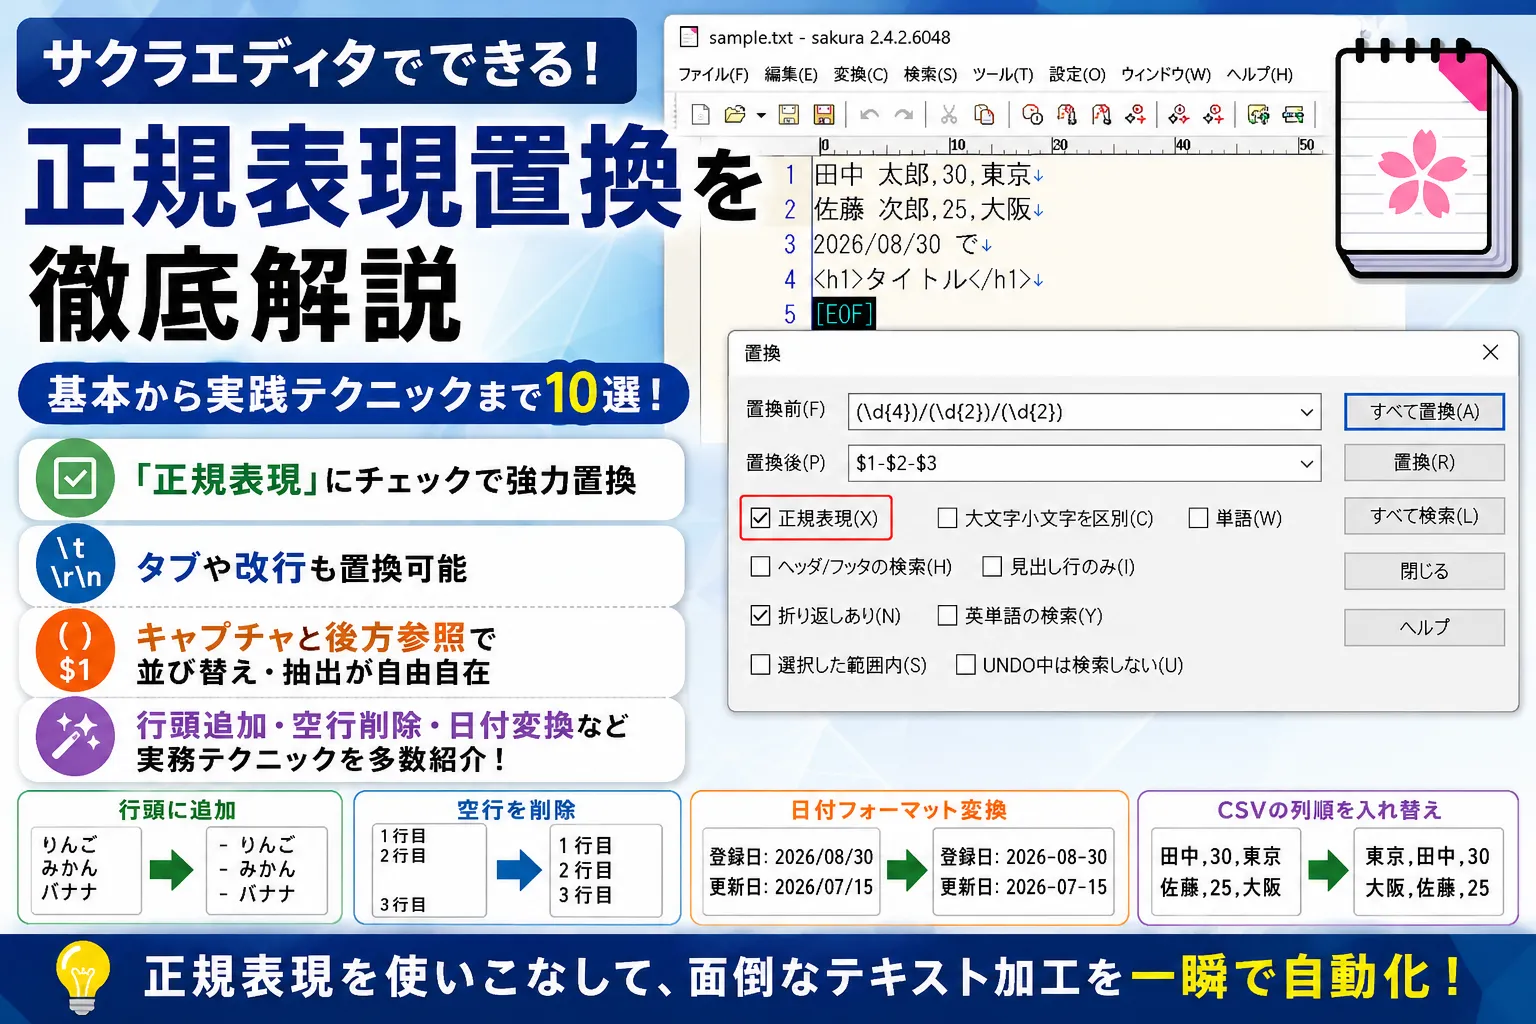Click the 'CSVの列順を入れ替え' heading

(1329, 810)
